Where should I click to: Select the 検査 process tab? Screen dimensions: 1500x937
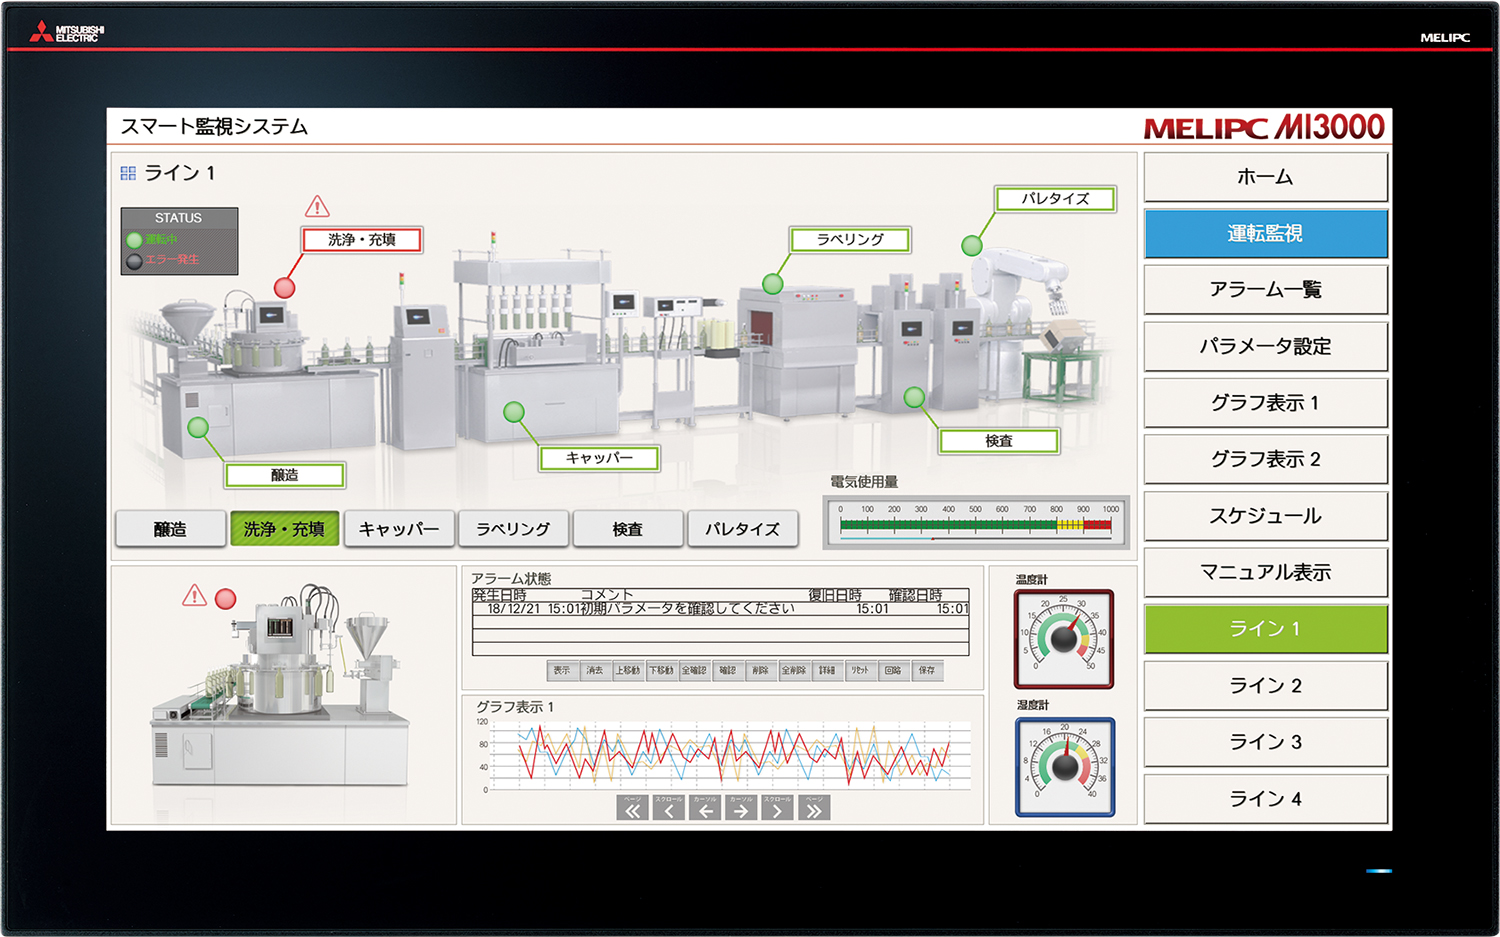tap(628, 529)
